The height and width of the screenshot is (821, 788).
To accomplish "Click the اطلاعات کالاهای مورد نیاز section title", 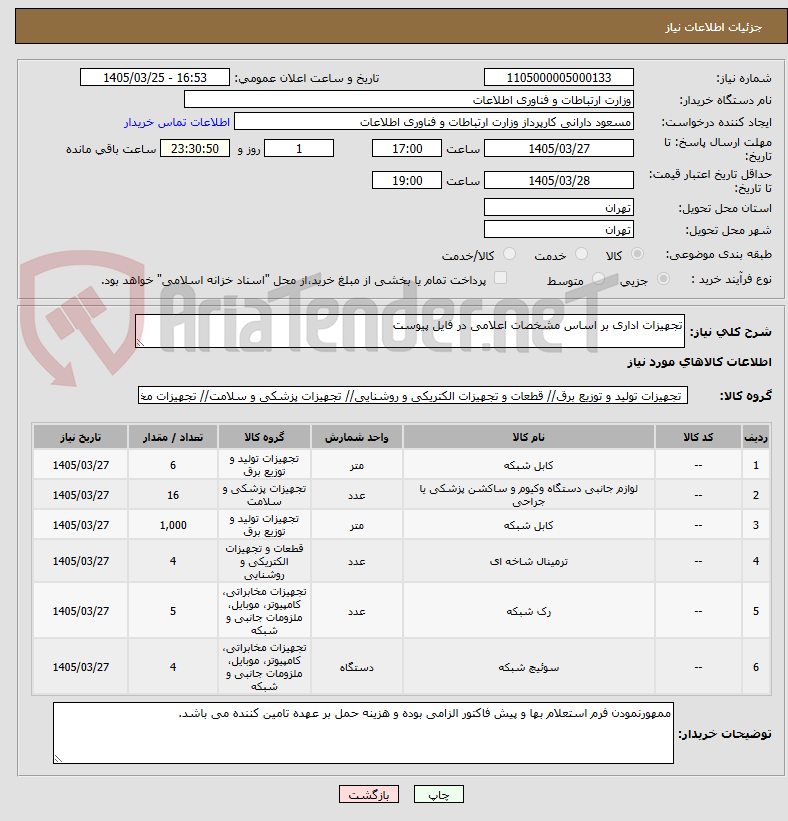I will click(x=699, y=362).
